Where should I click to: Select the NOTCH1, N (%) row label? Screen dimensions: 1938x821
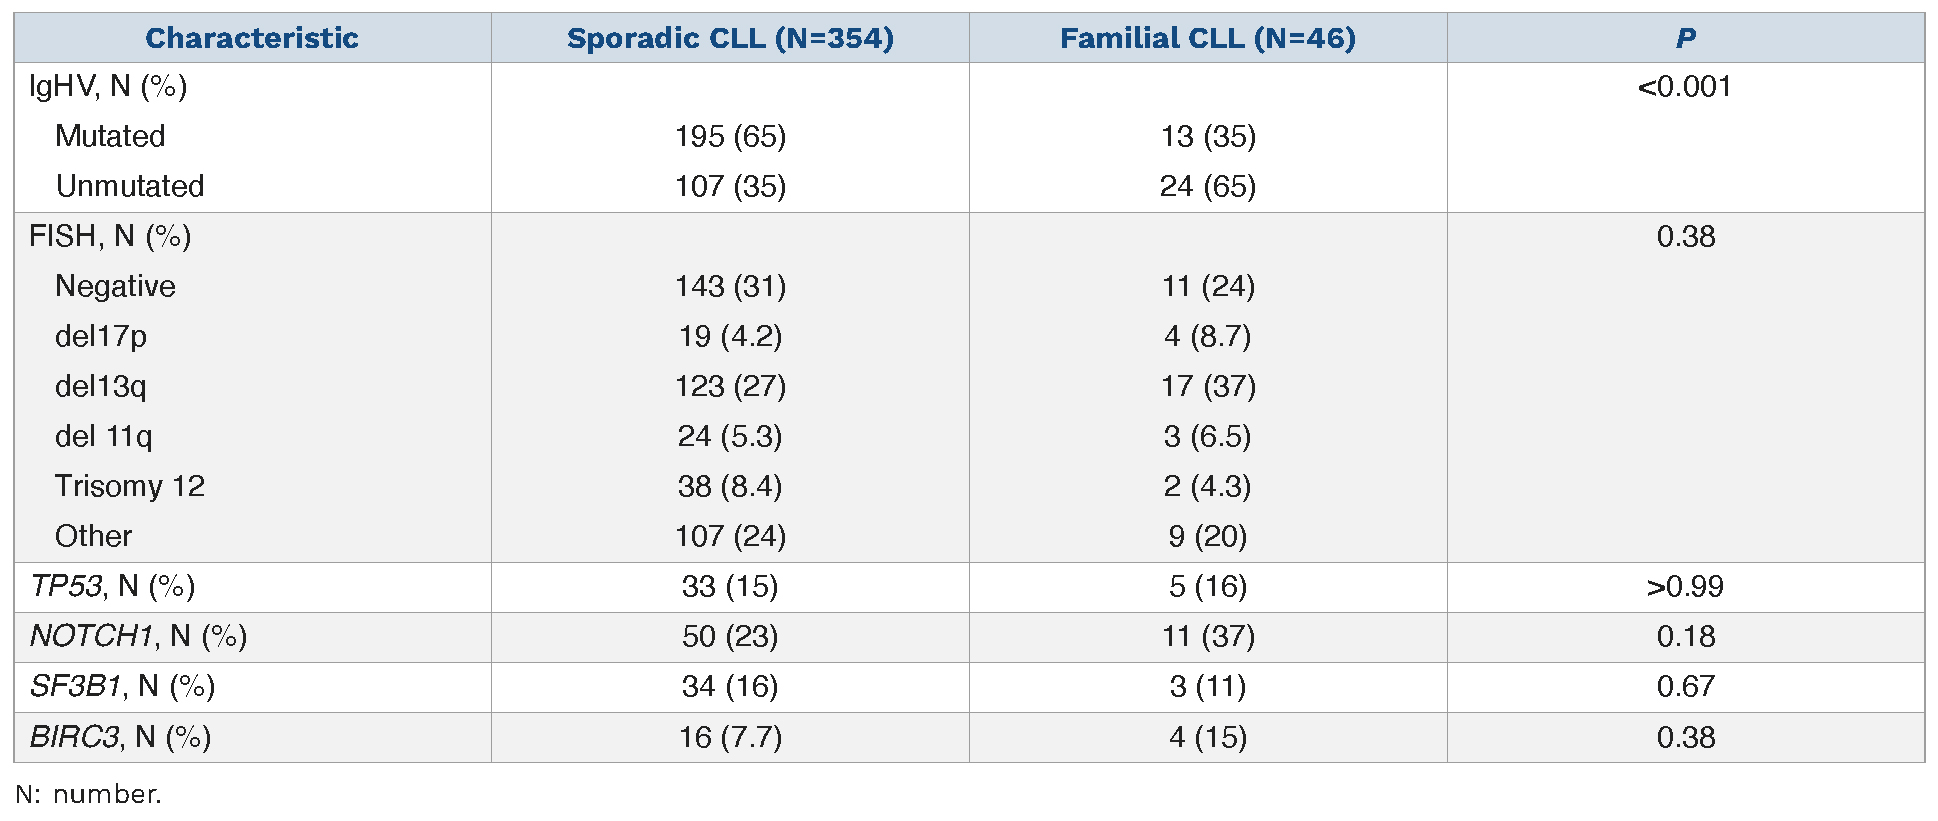138,636
